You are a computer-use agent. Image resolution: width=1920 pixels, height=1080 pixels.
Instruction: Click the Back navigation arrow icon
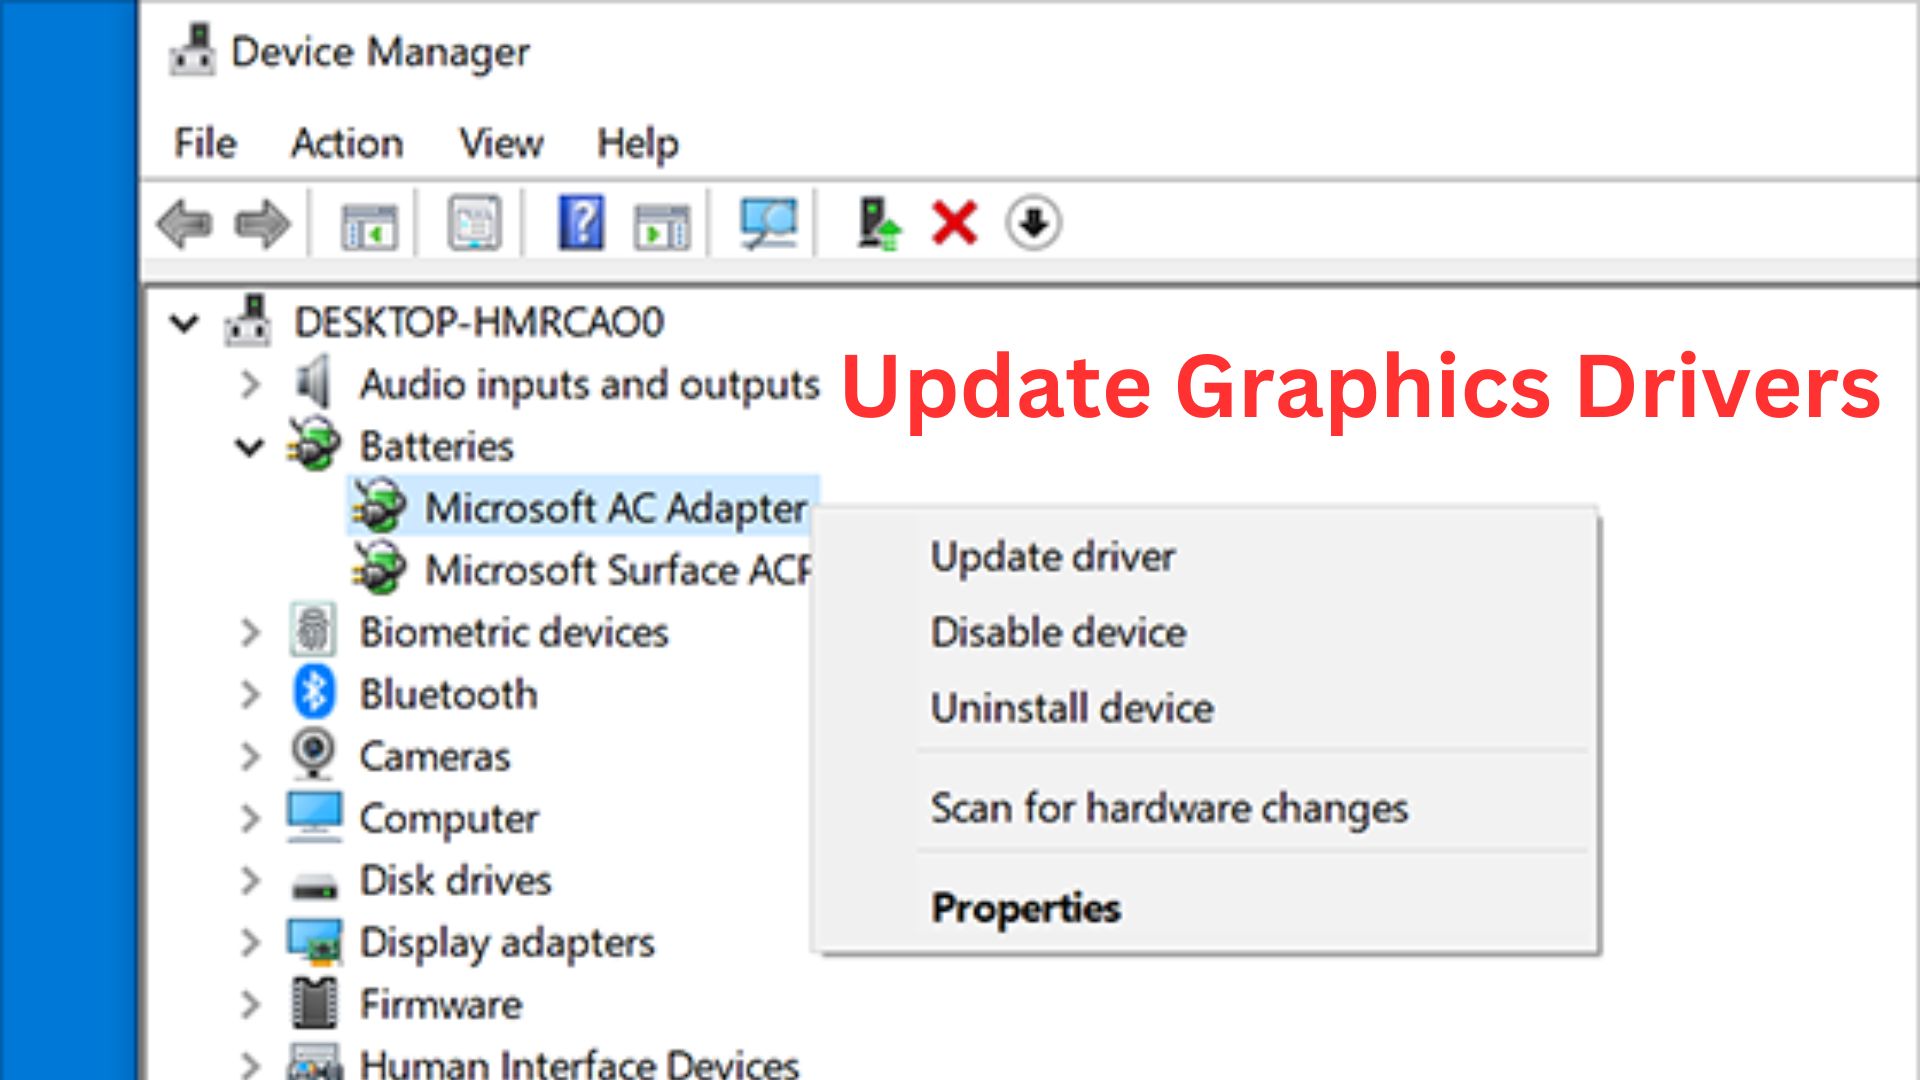186,220
